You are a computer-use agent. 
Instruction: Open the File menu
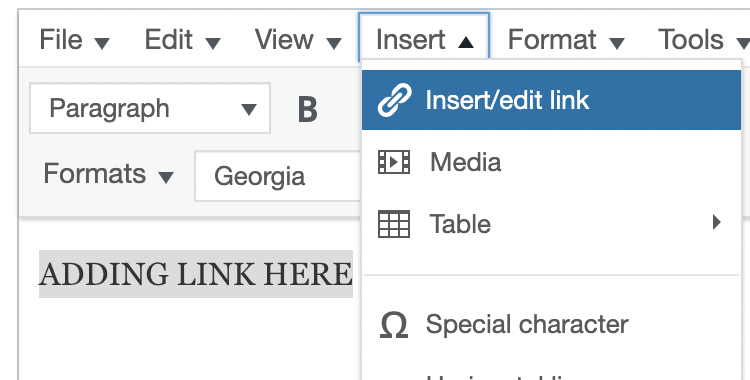(x=74, y=39)
